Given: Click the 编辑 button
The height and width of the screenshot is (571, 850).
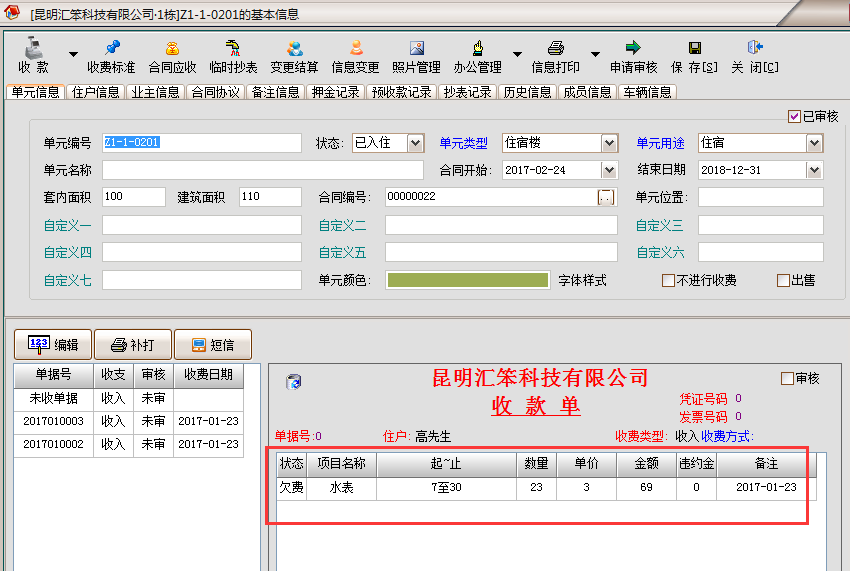Looking at the screenshot, I should tap(53, 344).
